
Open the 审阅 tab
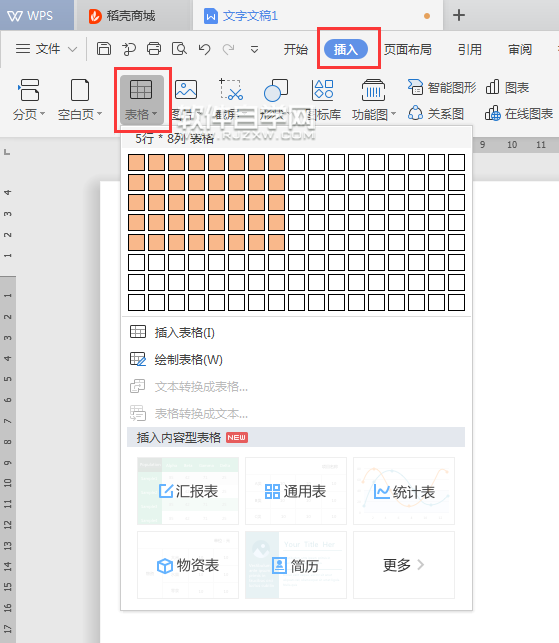tap(520, 50)
